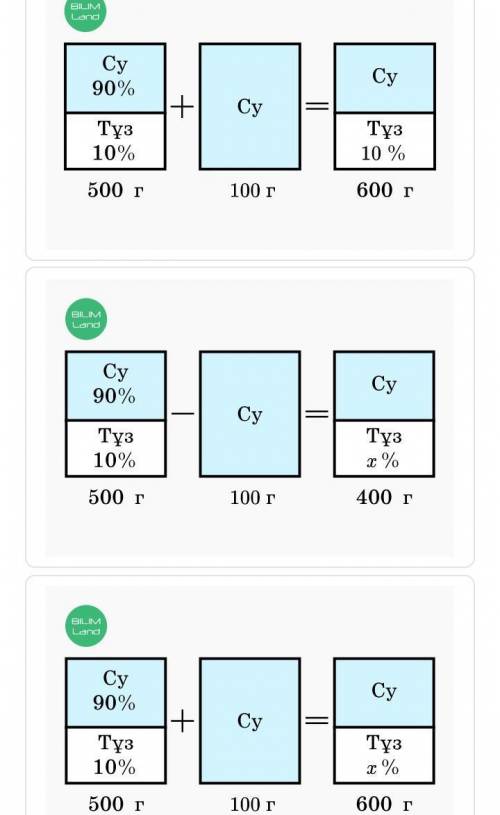Click the Су 90% section in the first diagram
500x815 pixels.
coord(115,78)
